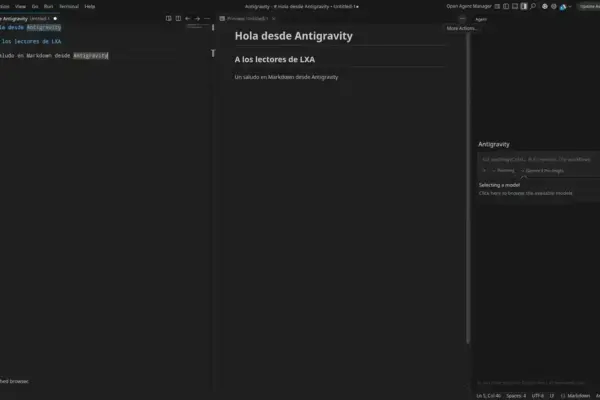The image size is (600, 400).
Task: Open the Markdown language mode selector
Action: [576, 396]
